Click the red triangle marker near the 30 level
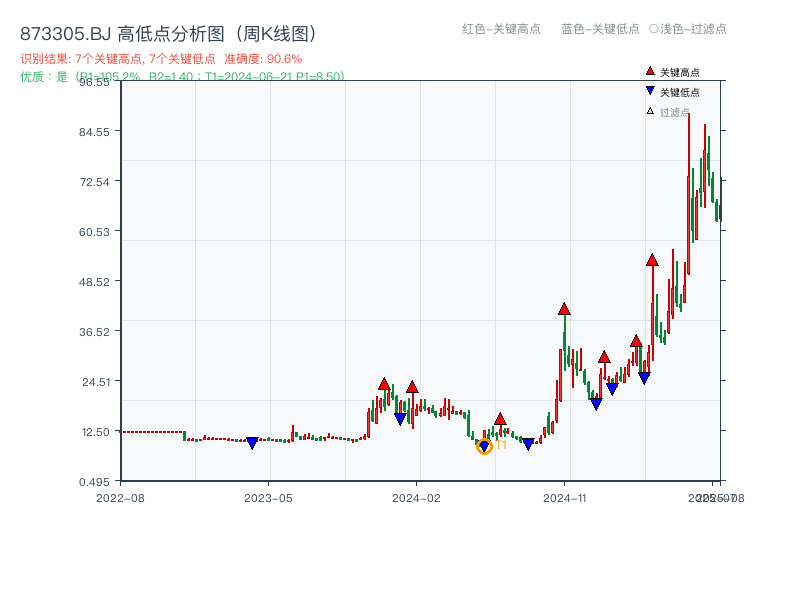 (x=604, y=358)
